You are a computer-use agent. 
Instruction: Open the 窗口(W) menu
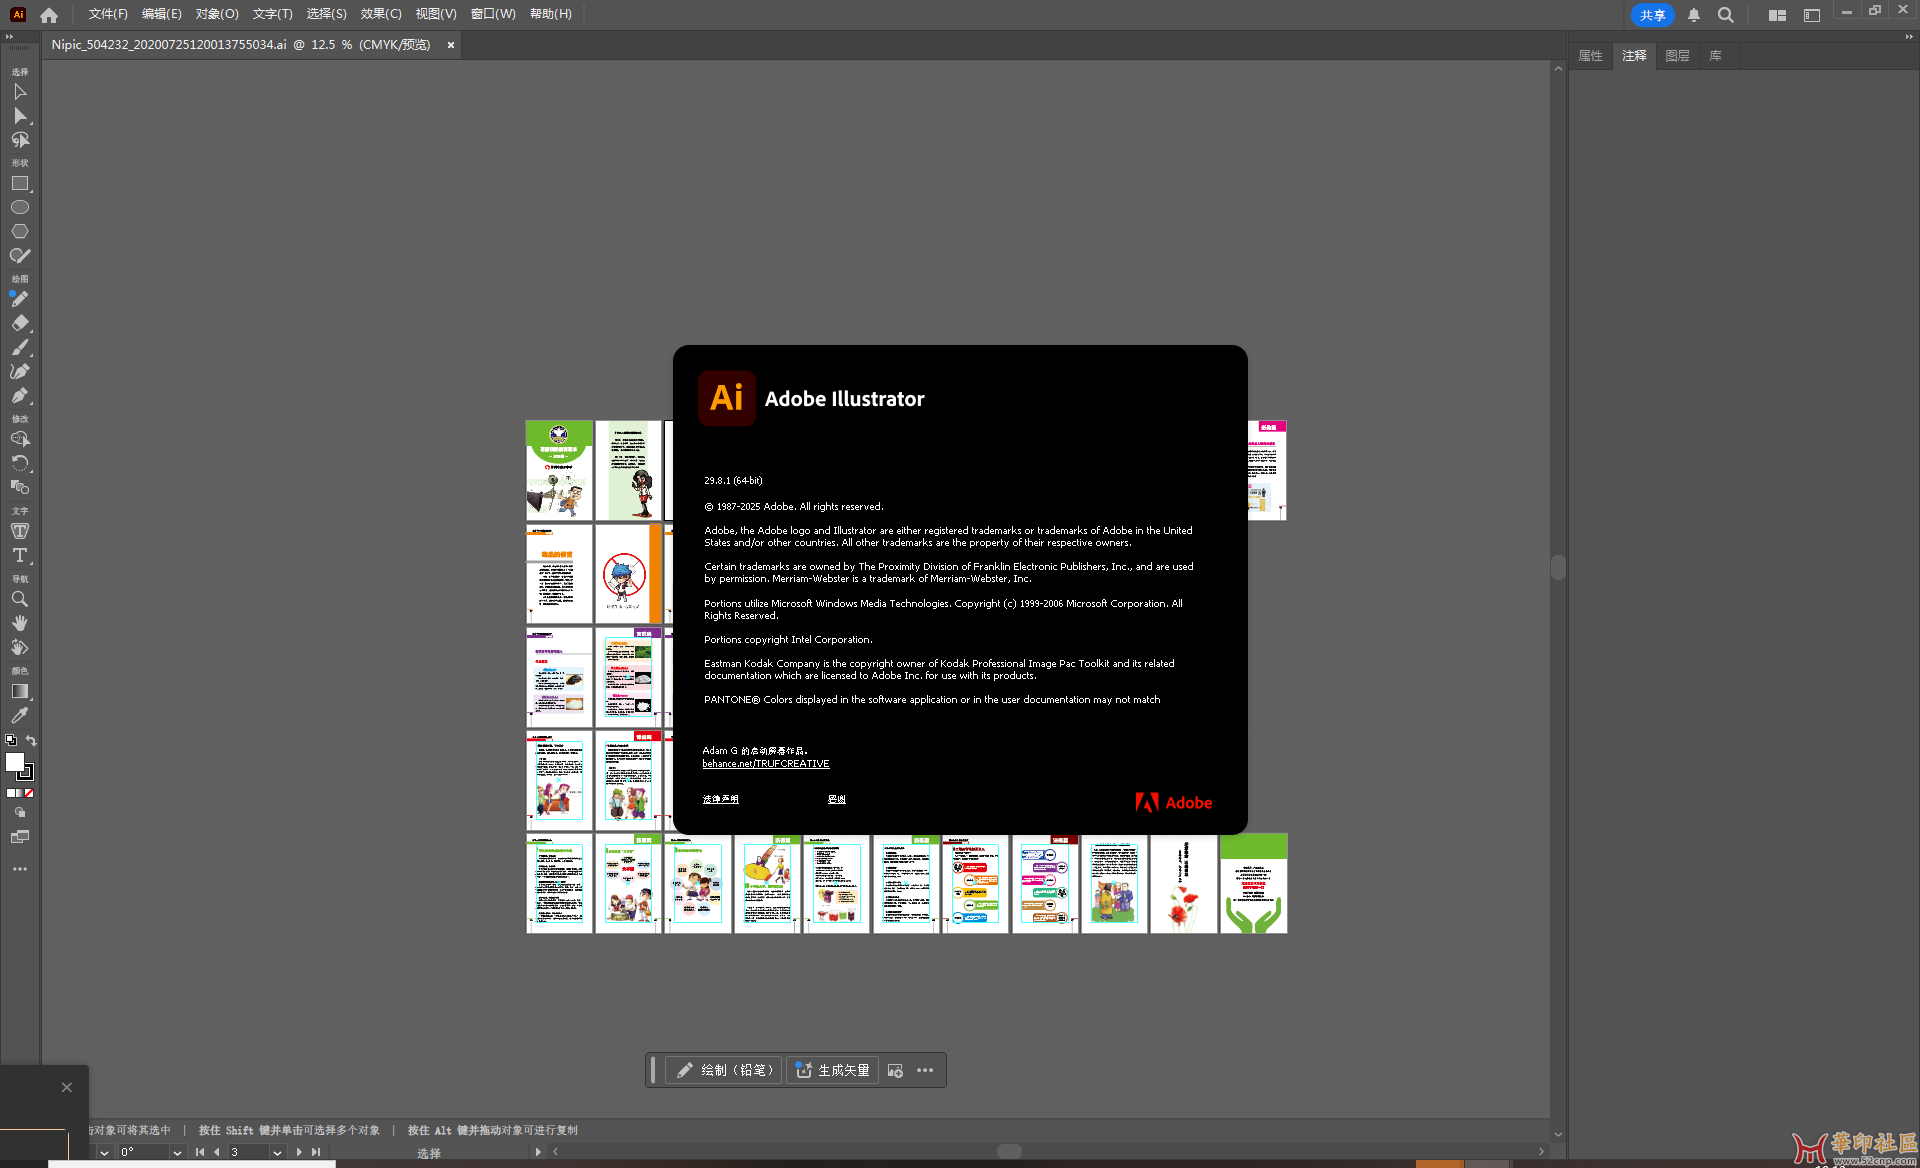[493, 14]
